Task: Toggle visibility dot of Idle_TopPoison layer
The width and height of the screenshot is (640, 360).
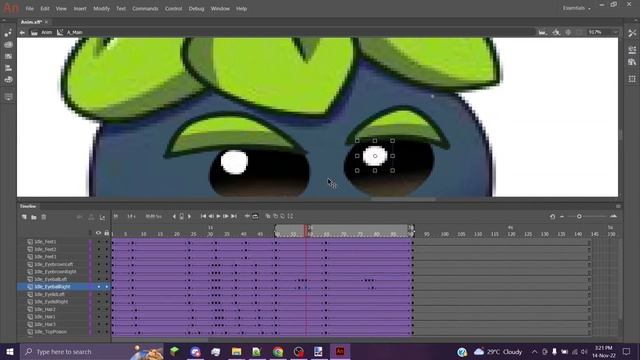Action: point(98,332)
